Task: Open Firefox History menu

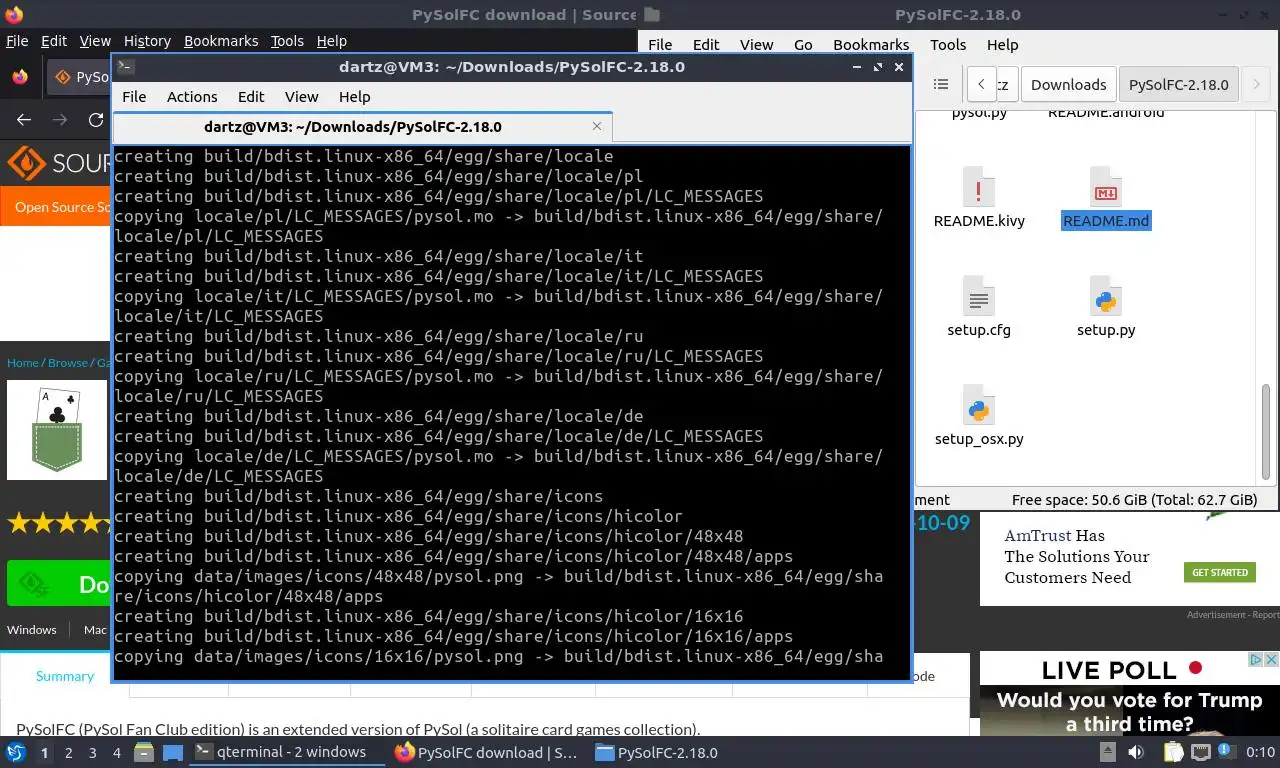Action: 147,41
